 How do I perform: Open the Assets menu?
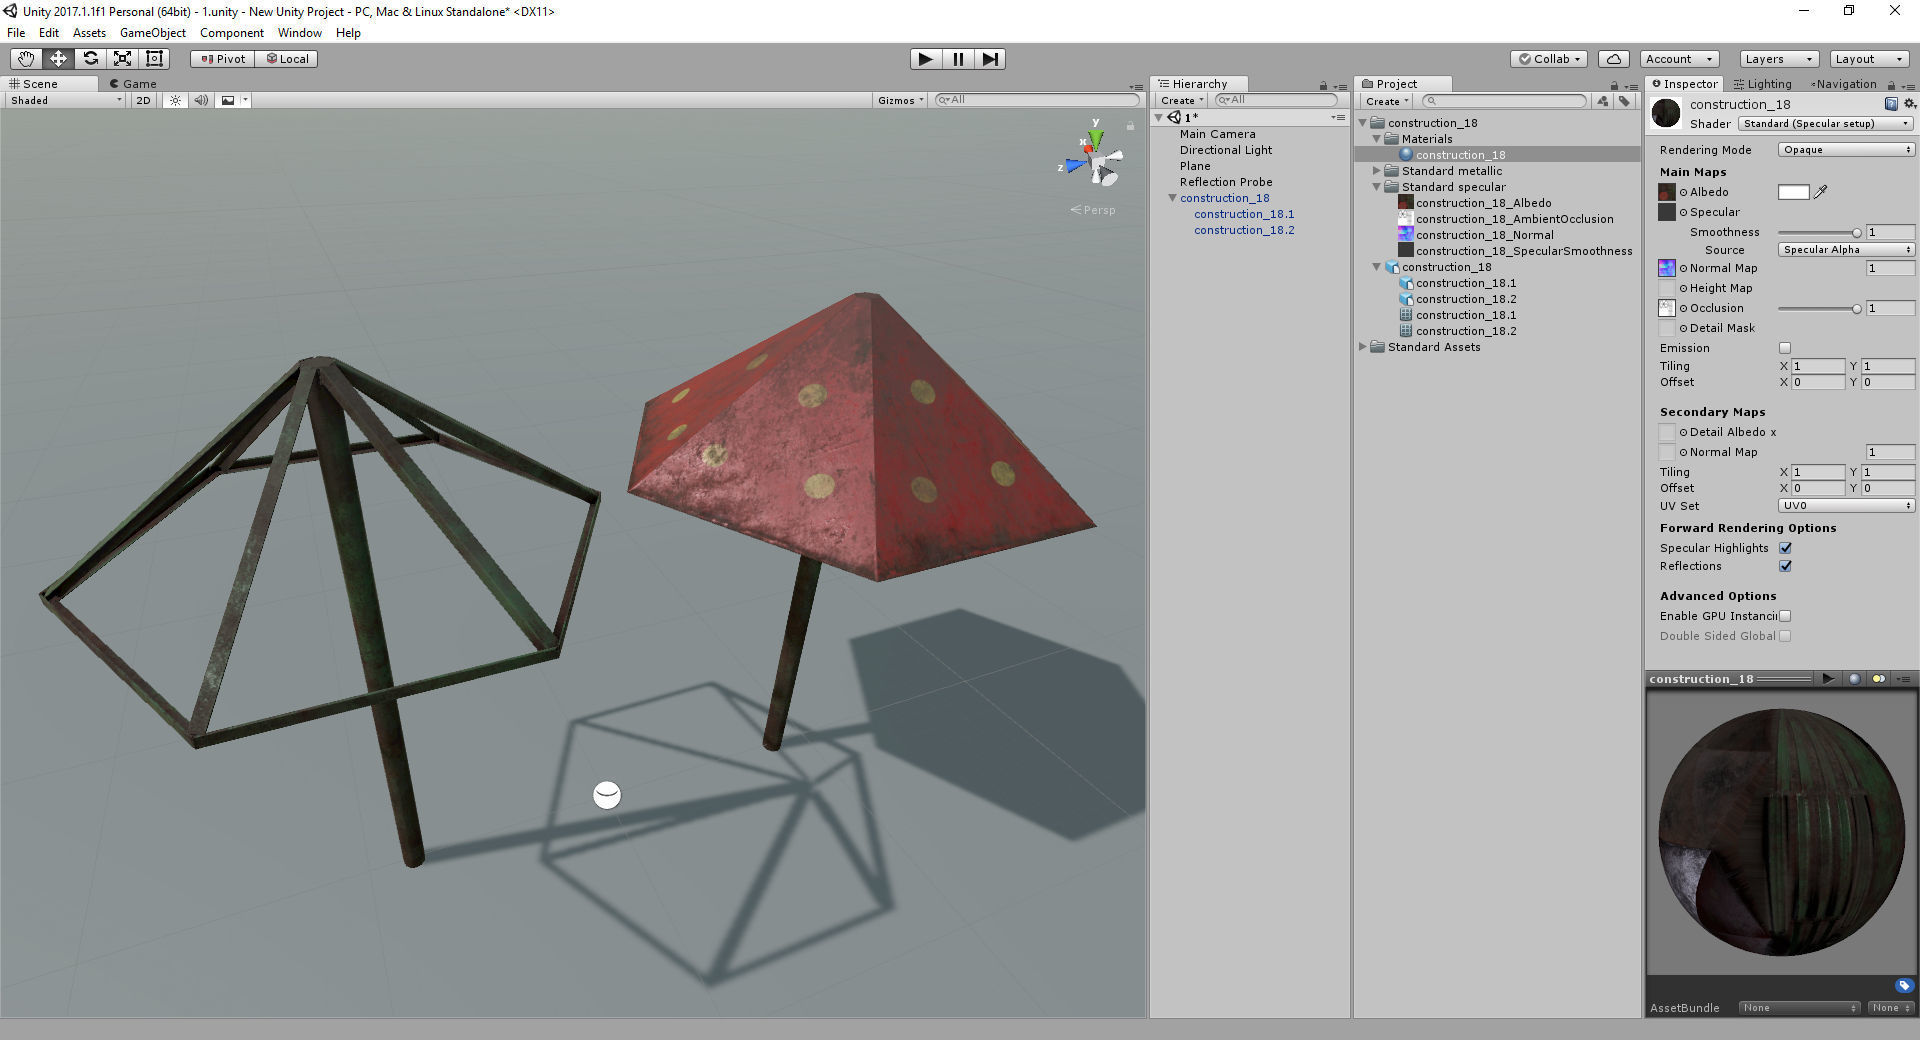(x=89, y=33)
